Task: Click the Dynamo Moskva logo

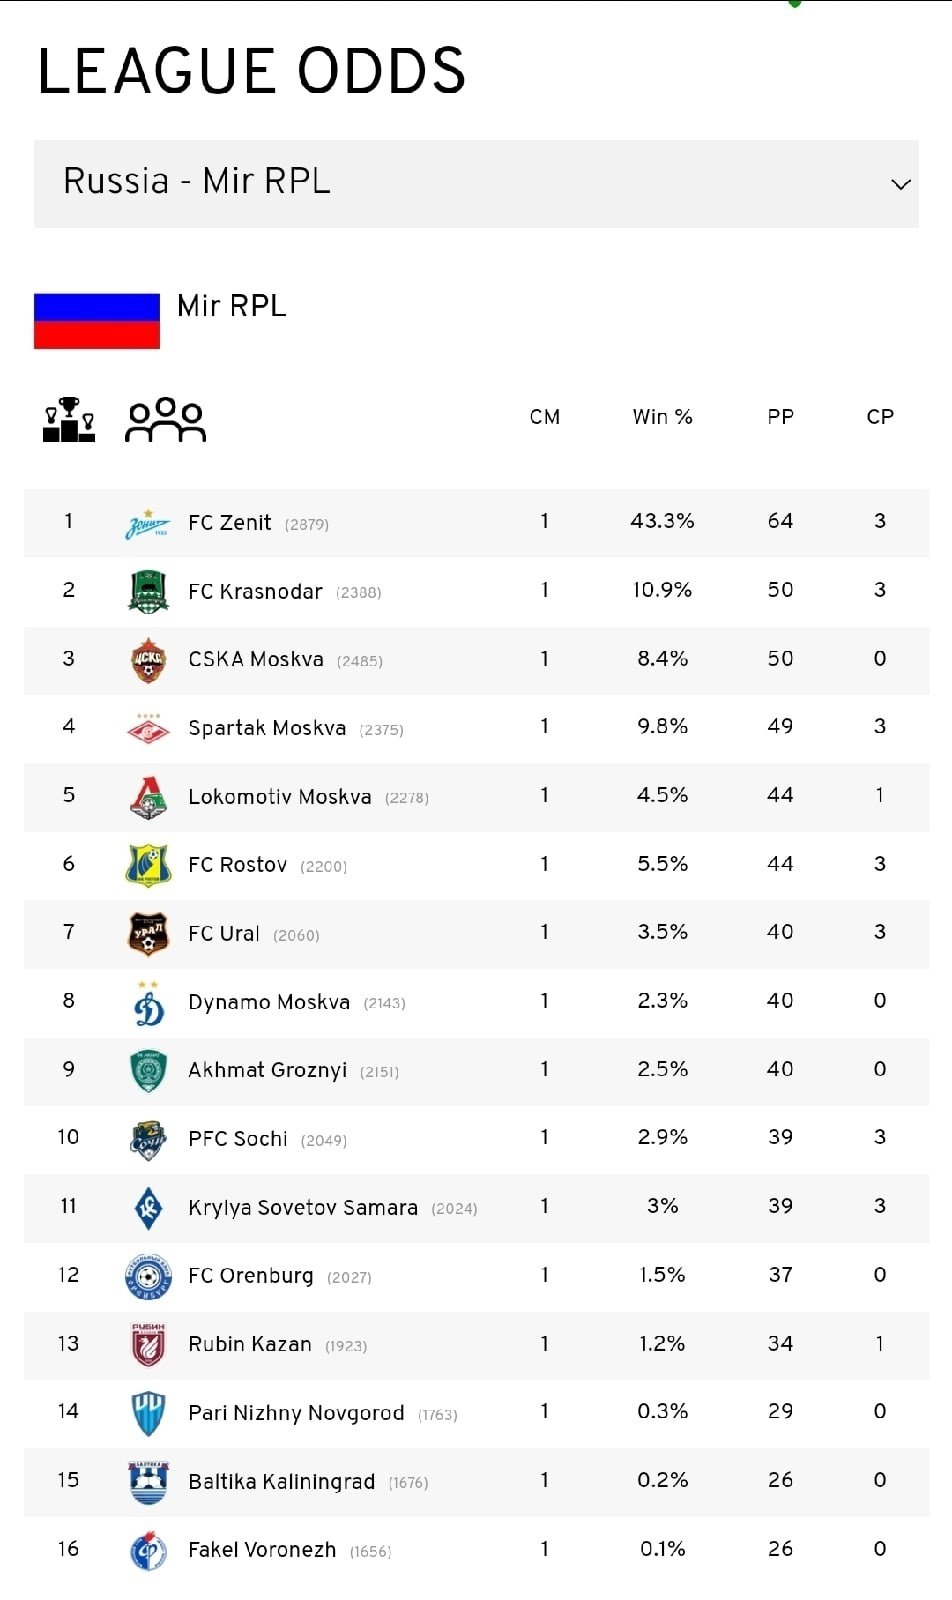Action: click(x=148, y=1002)
